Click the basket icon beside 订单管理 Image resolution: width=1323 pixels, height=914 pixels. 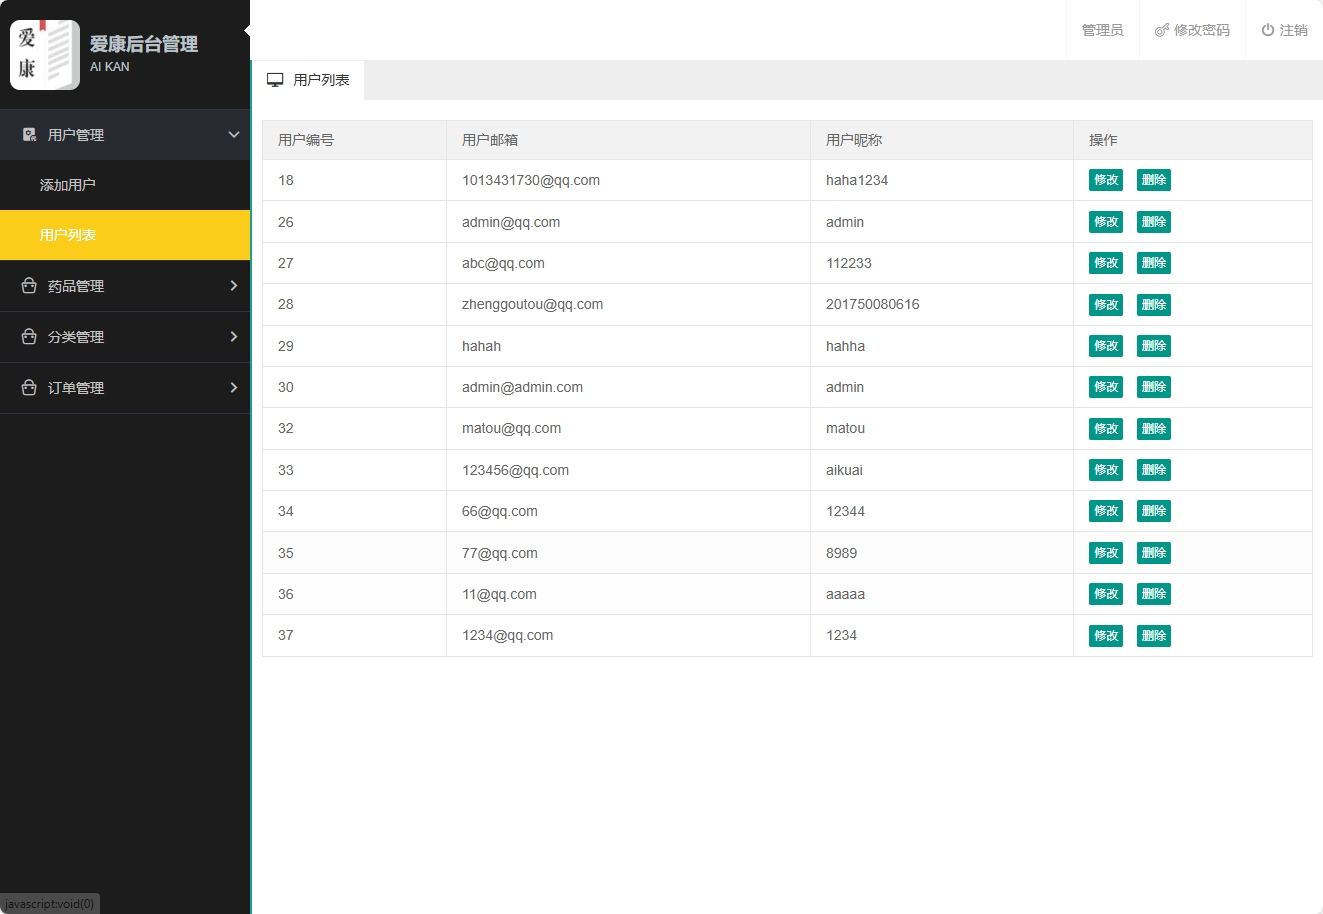click(x=29, y=388)
